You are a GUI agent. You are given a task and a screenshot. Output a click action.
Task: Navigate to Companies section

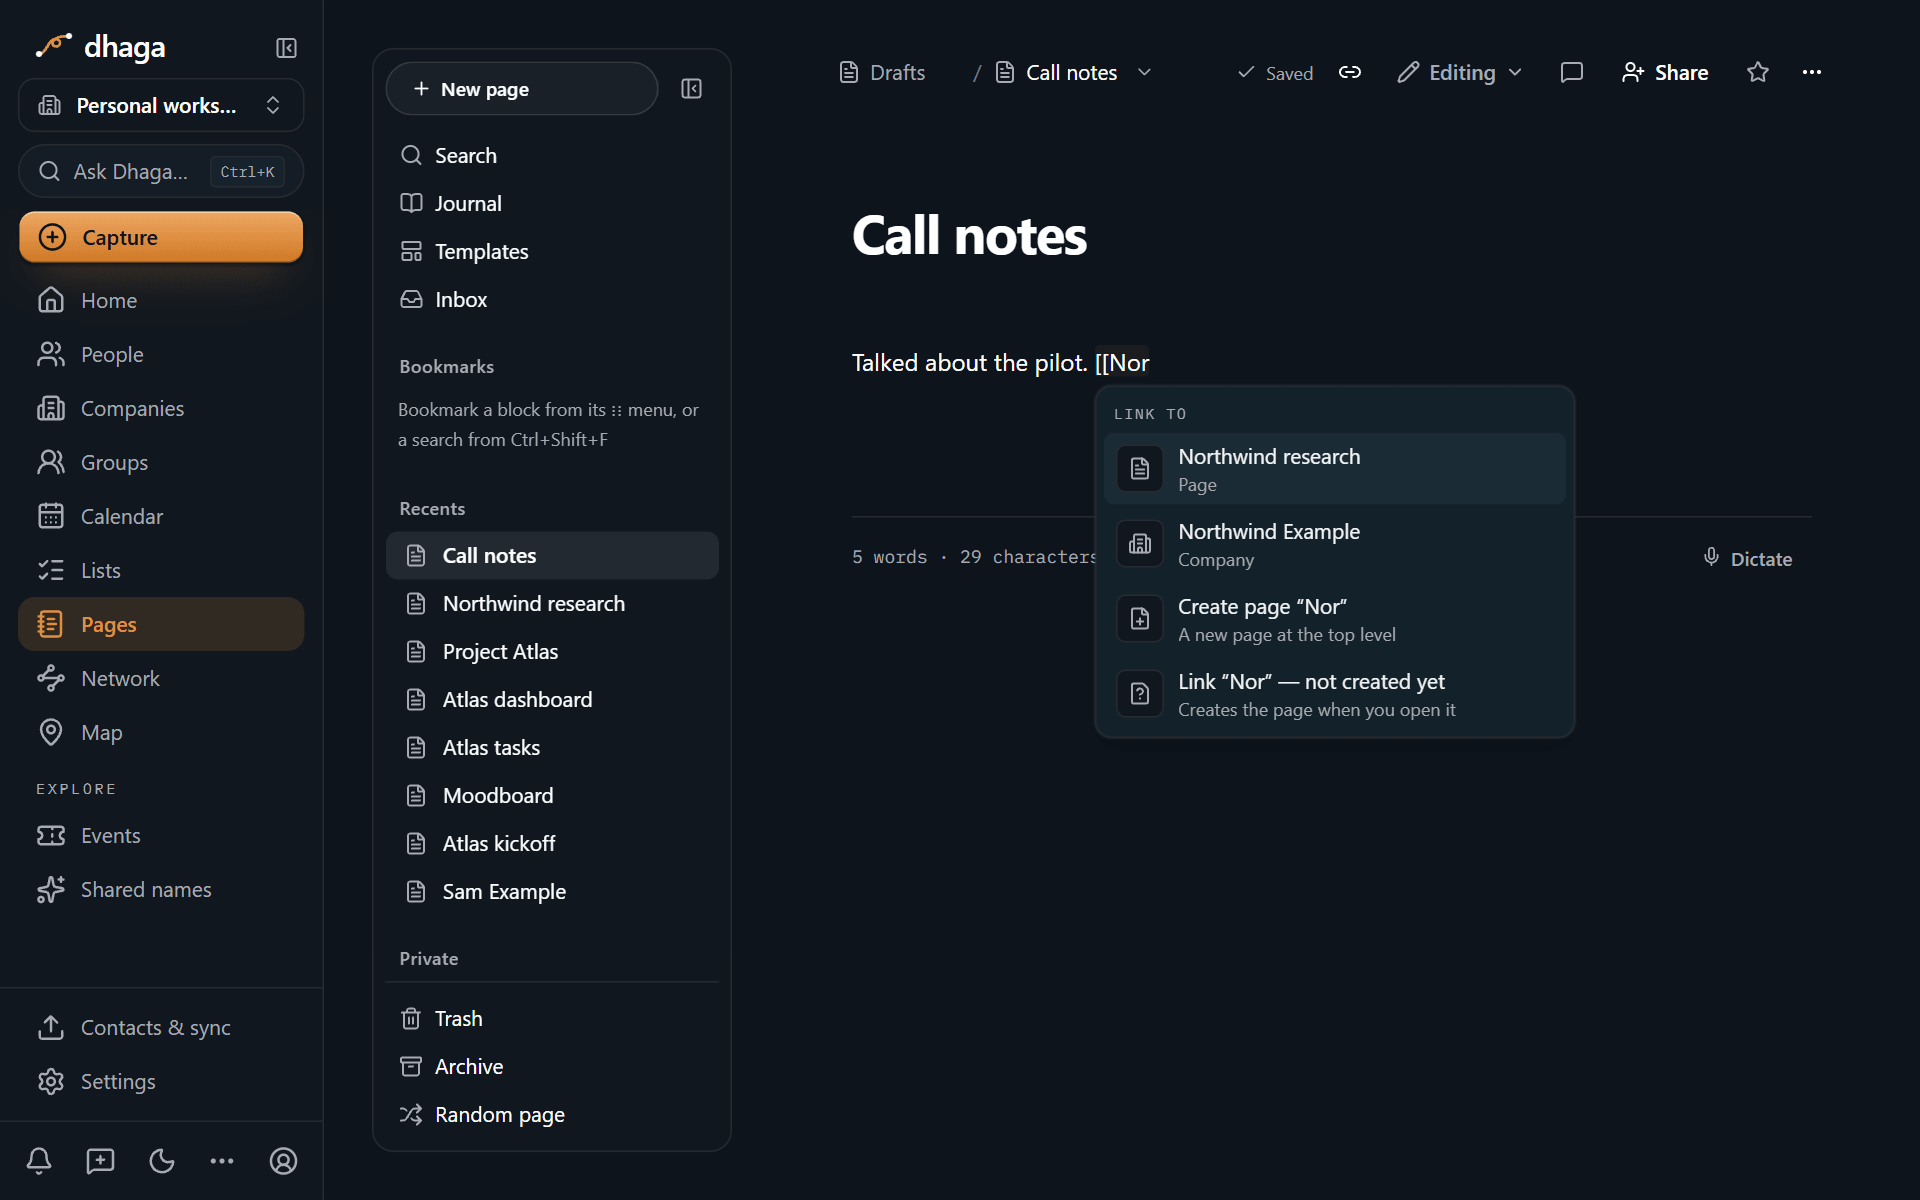(x=161, y=408)
